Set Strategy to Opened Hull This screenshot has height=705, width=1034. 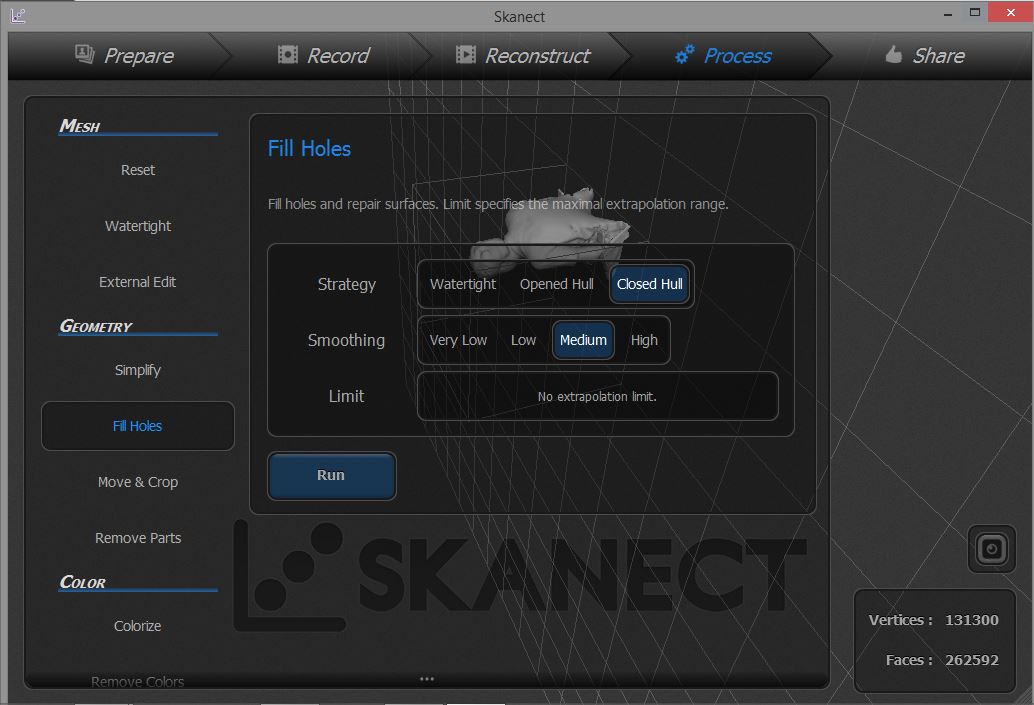(x=557, y=284)
